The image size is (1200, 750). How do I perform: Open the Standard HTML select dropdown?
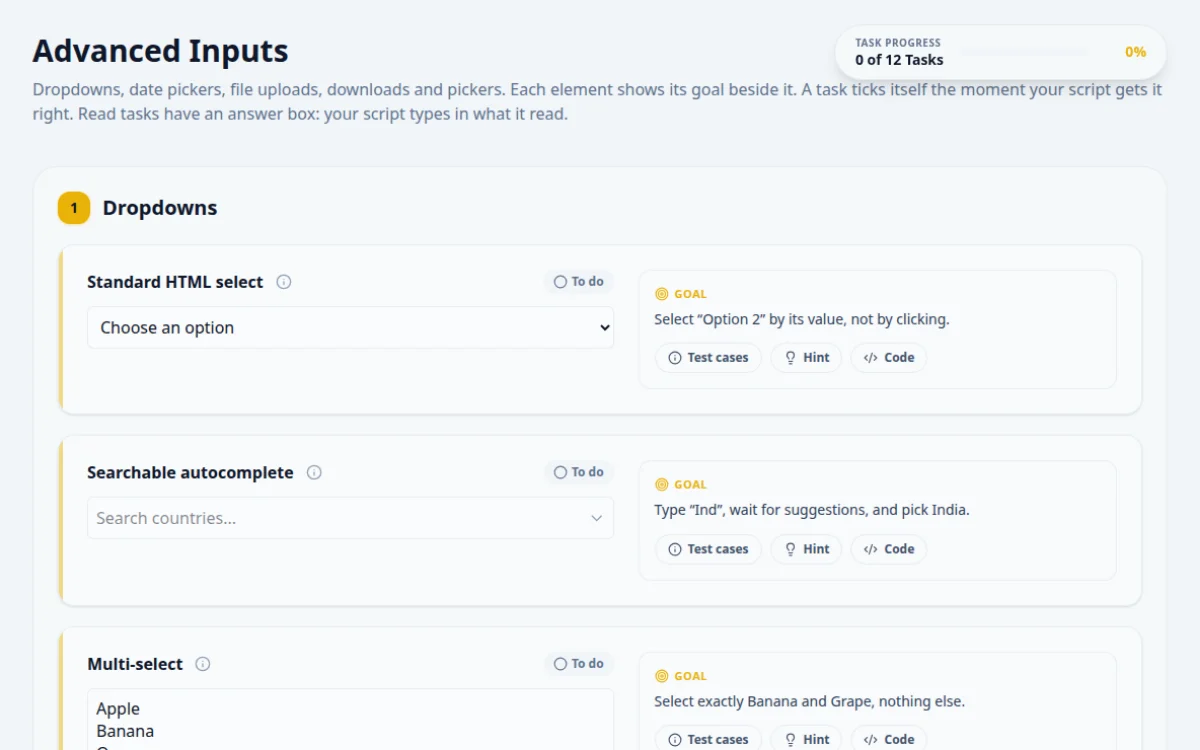point(350,328)
